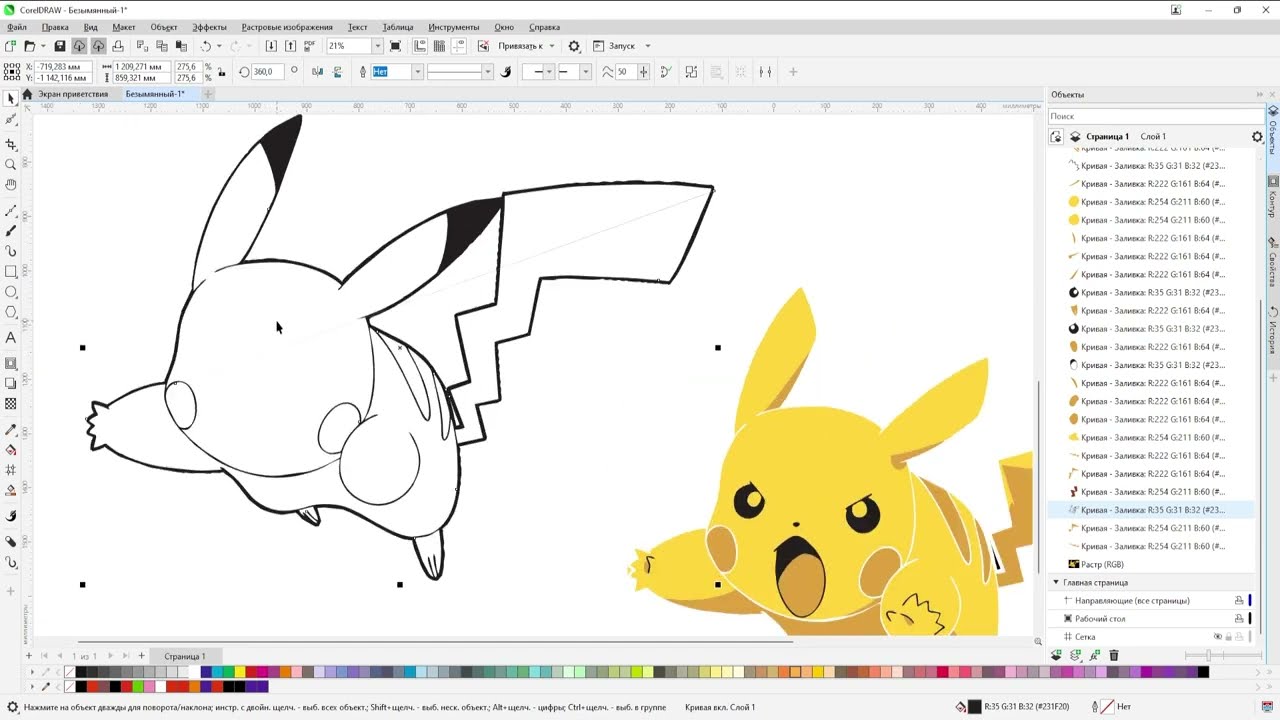Open the Файл menu

[17, 27]
